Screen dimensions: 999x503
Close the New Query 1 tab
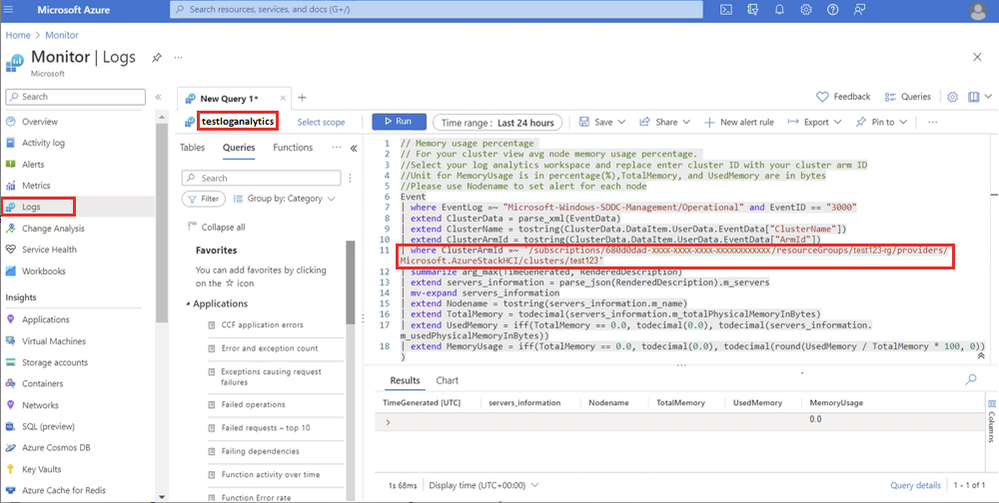pos(282,98)
